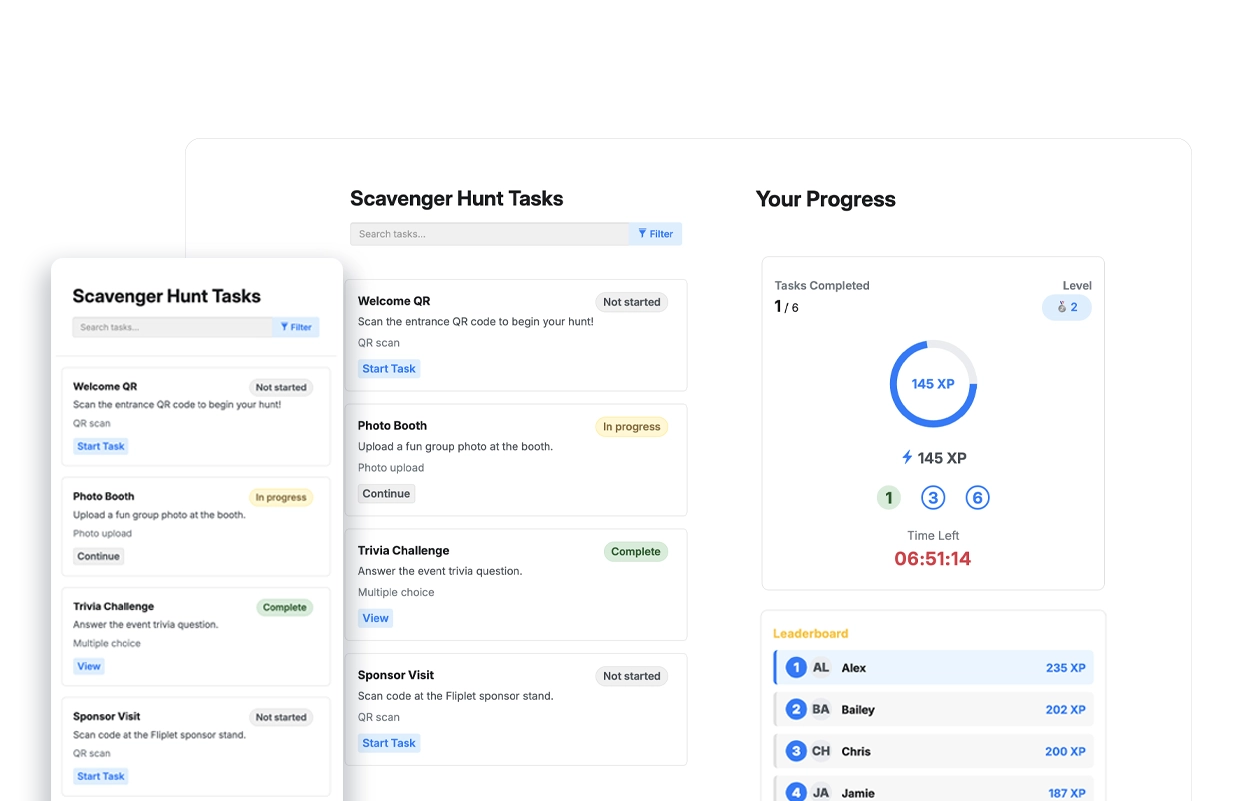Click the 202 XP score for Bailey
Viewport: 1246px width, 801px height.
(x=1066, y=710)
